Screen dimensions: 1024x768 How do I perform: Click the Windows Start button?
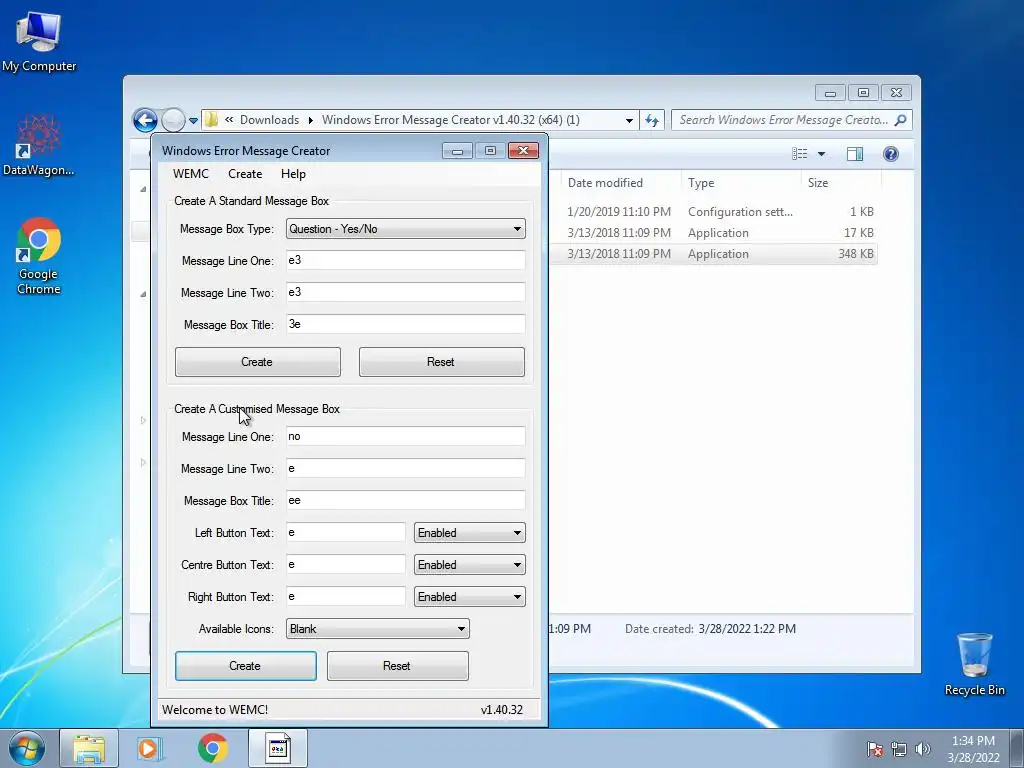point(27,748)
